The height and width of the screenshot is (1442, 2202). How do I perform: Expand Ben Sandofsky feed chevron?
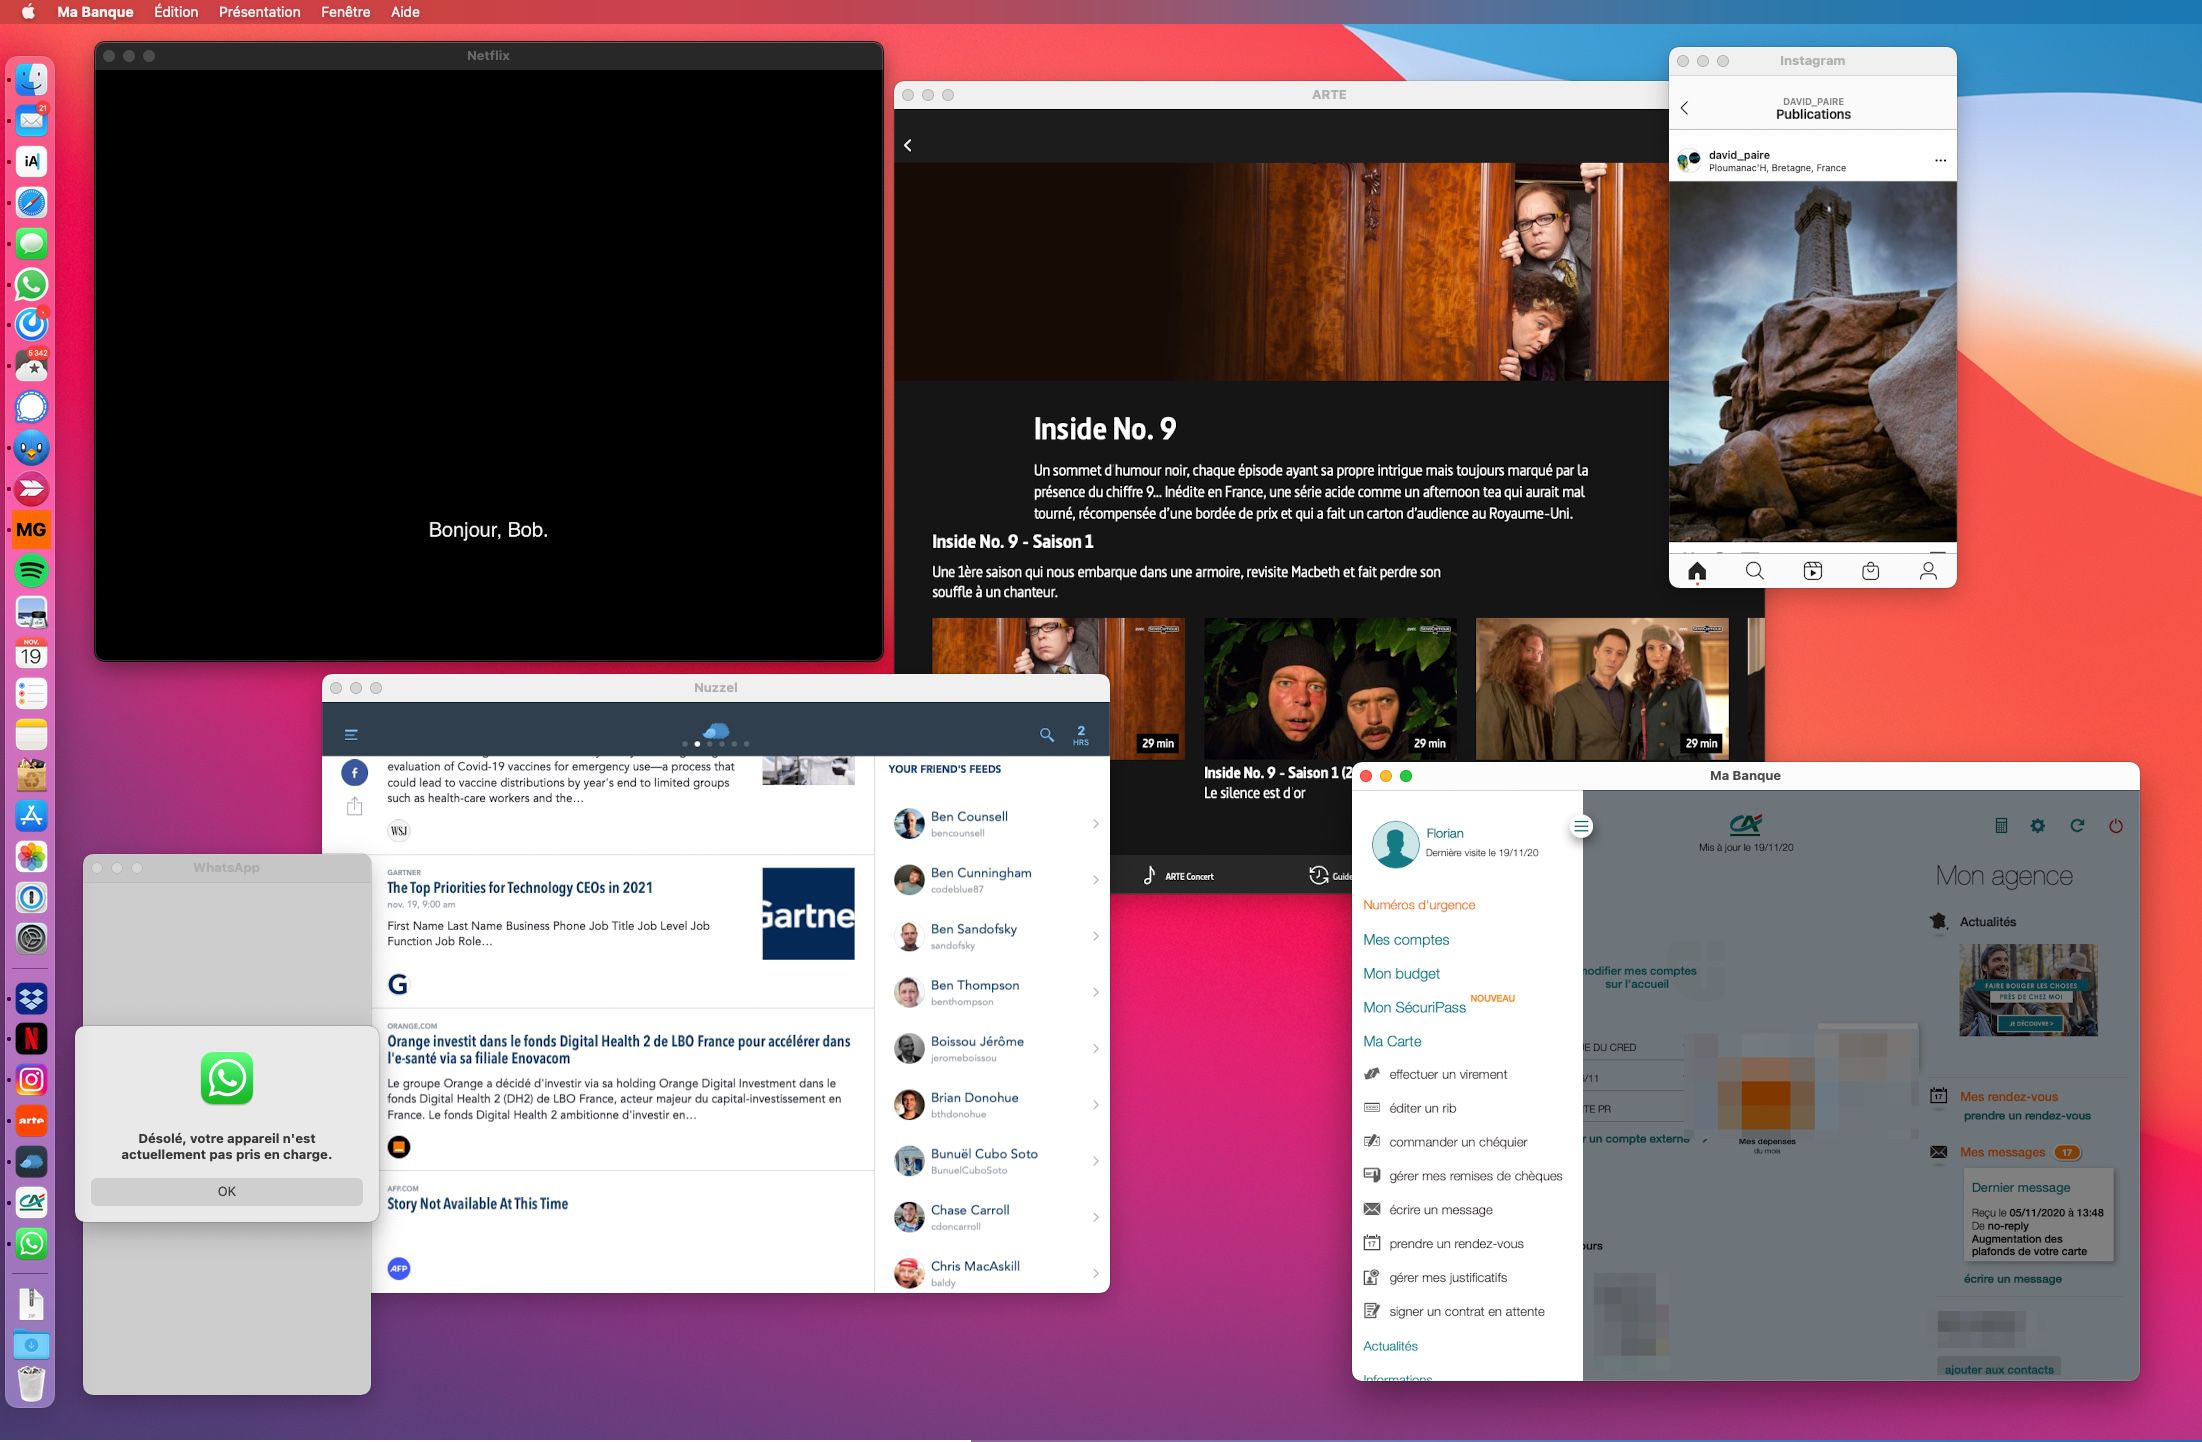(x=1096, y=936)
